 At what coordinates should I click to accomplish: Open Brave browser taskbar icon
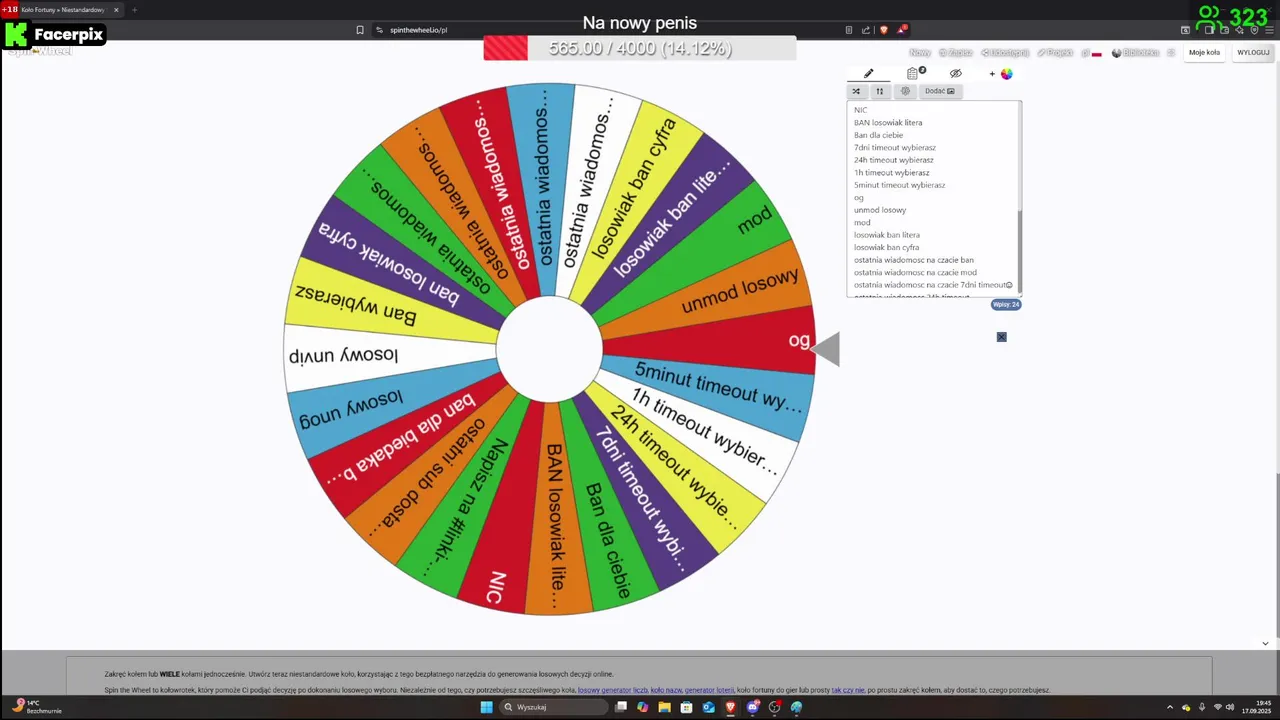tap(730, 707)
